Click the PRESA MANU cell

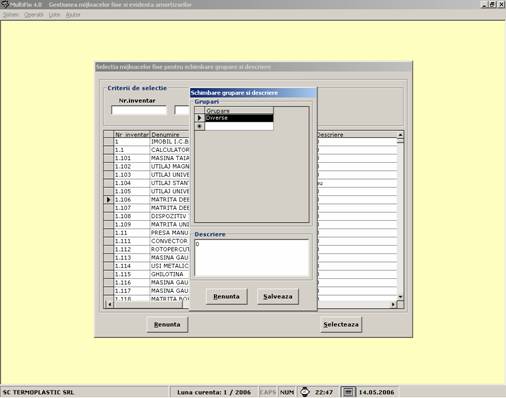coord(170,233)
